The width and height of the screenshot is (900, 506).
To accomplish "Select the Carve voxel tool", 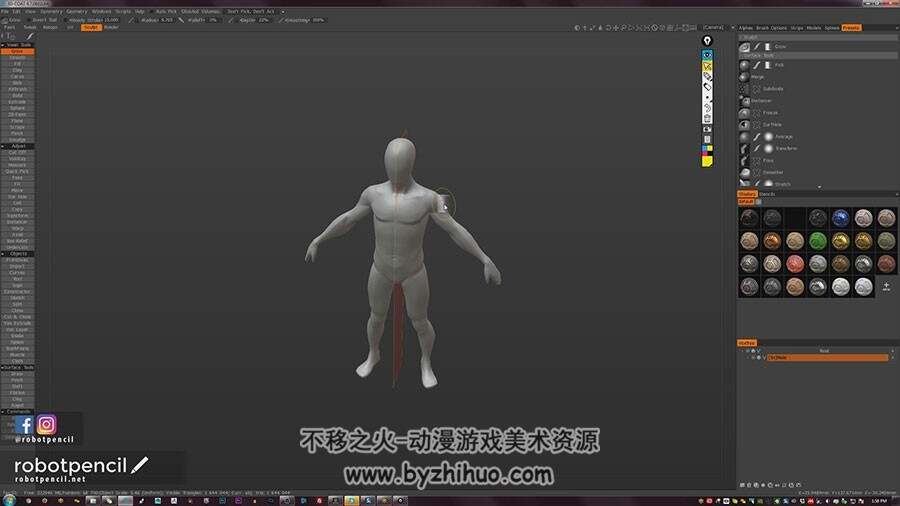I will (x=17, y=76).
